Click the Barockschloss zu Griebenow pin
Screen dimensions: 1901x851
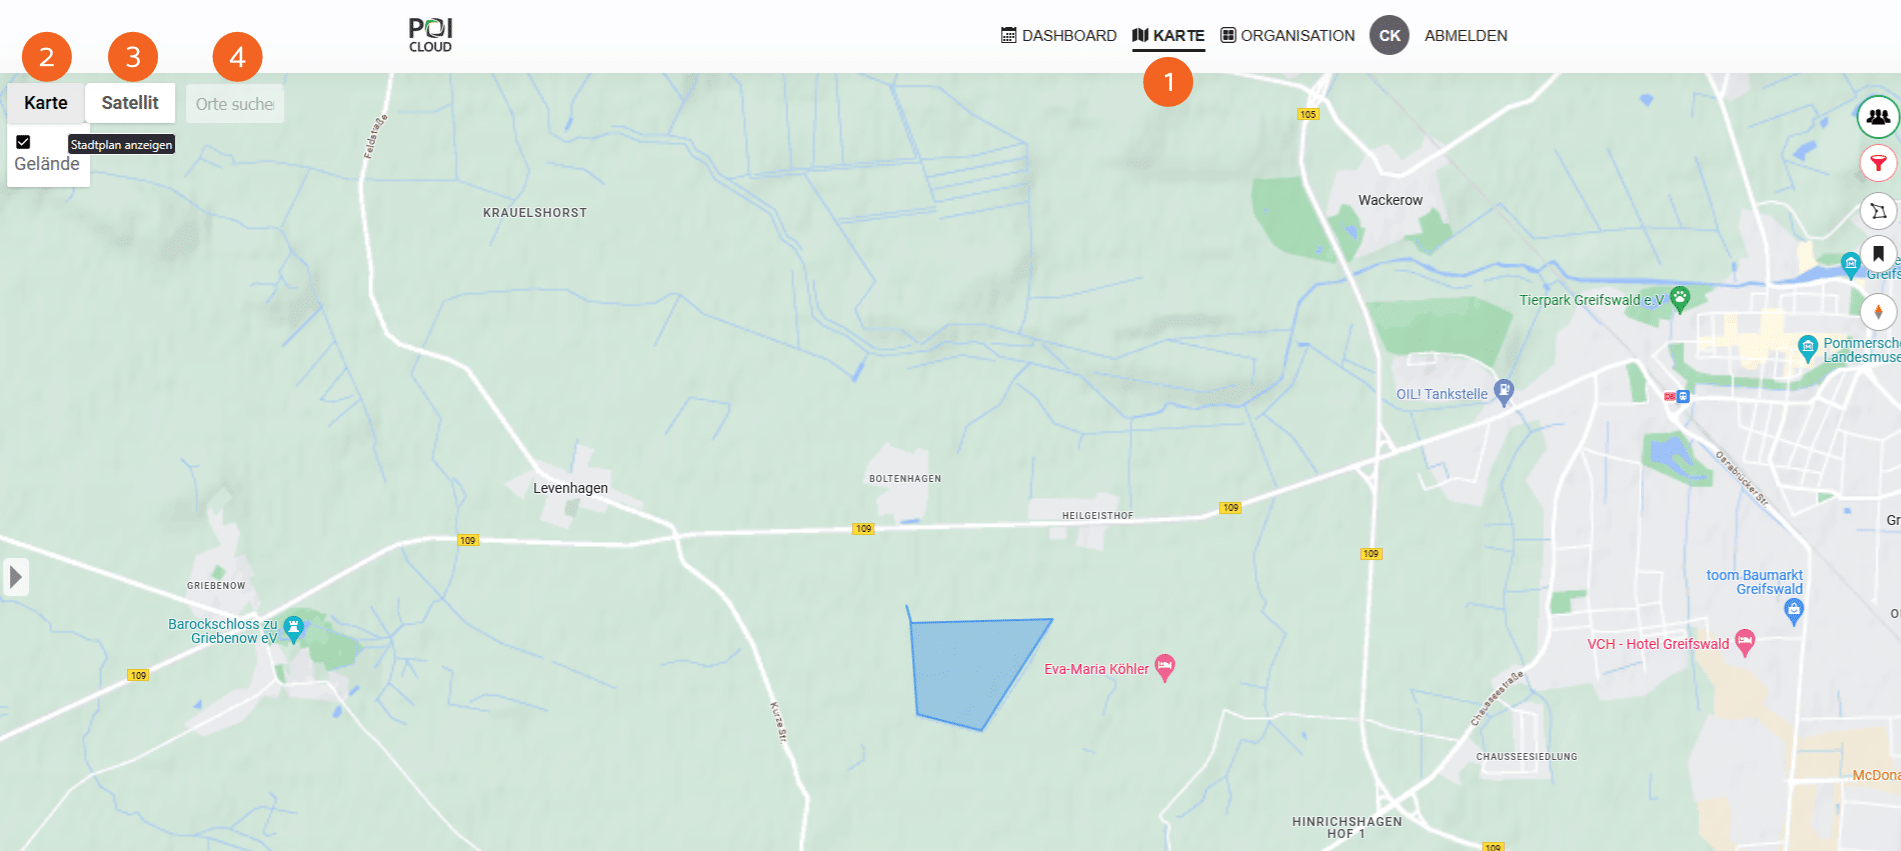click(x=293, y=628)
